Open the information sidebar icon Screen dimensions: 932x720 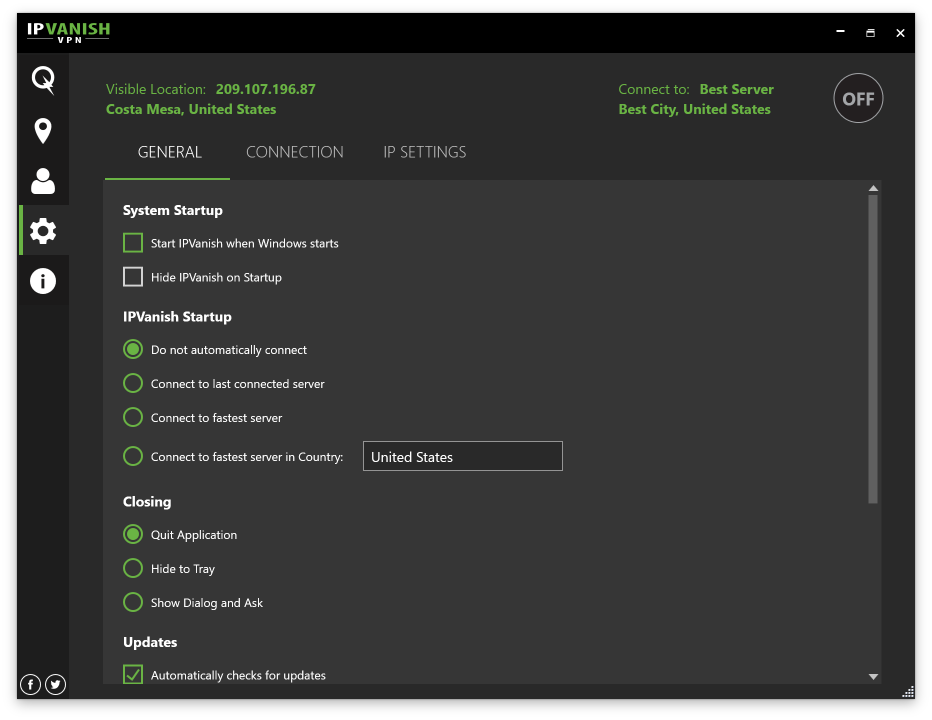pos(43,281)
